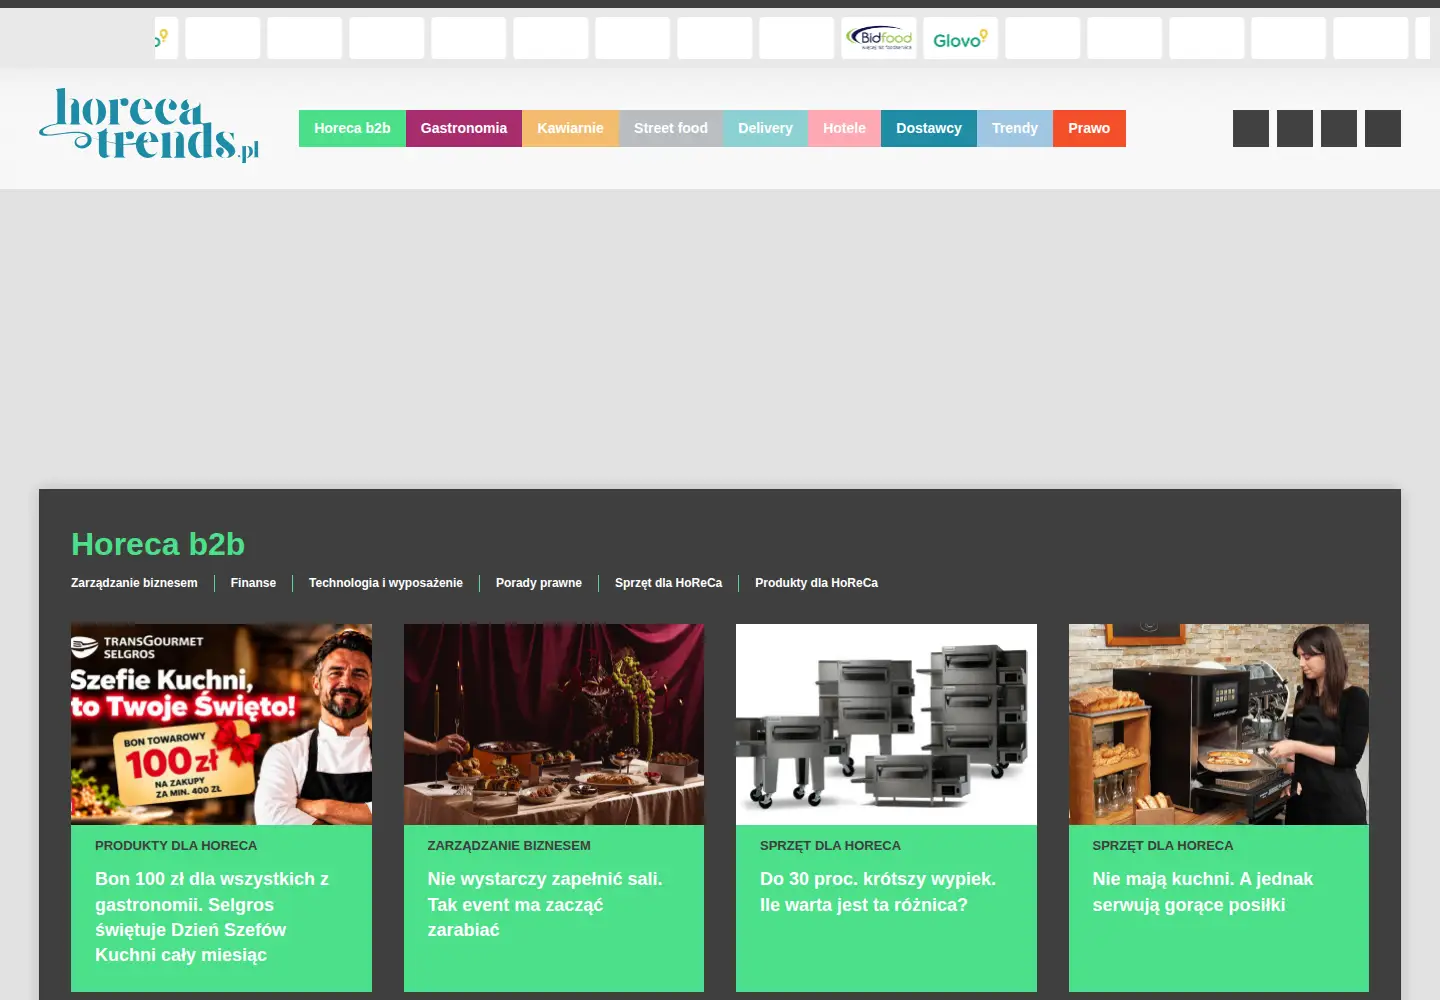Viewport: 1440px width, 1000px height.
Task: Open the Horeca b2b menu tab
Action: [352, 128]
